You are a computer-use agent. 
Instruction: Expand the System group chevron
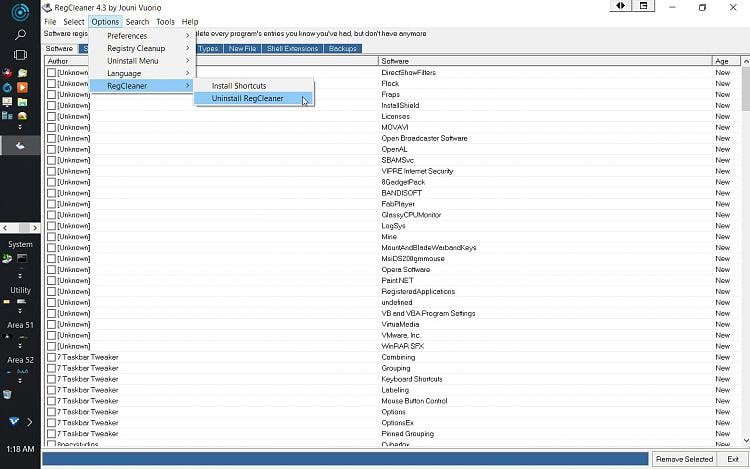click(20, 276)
